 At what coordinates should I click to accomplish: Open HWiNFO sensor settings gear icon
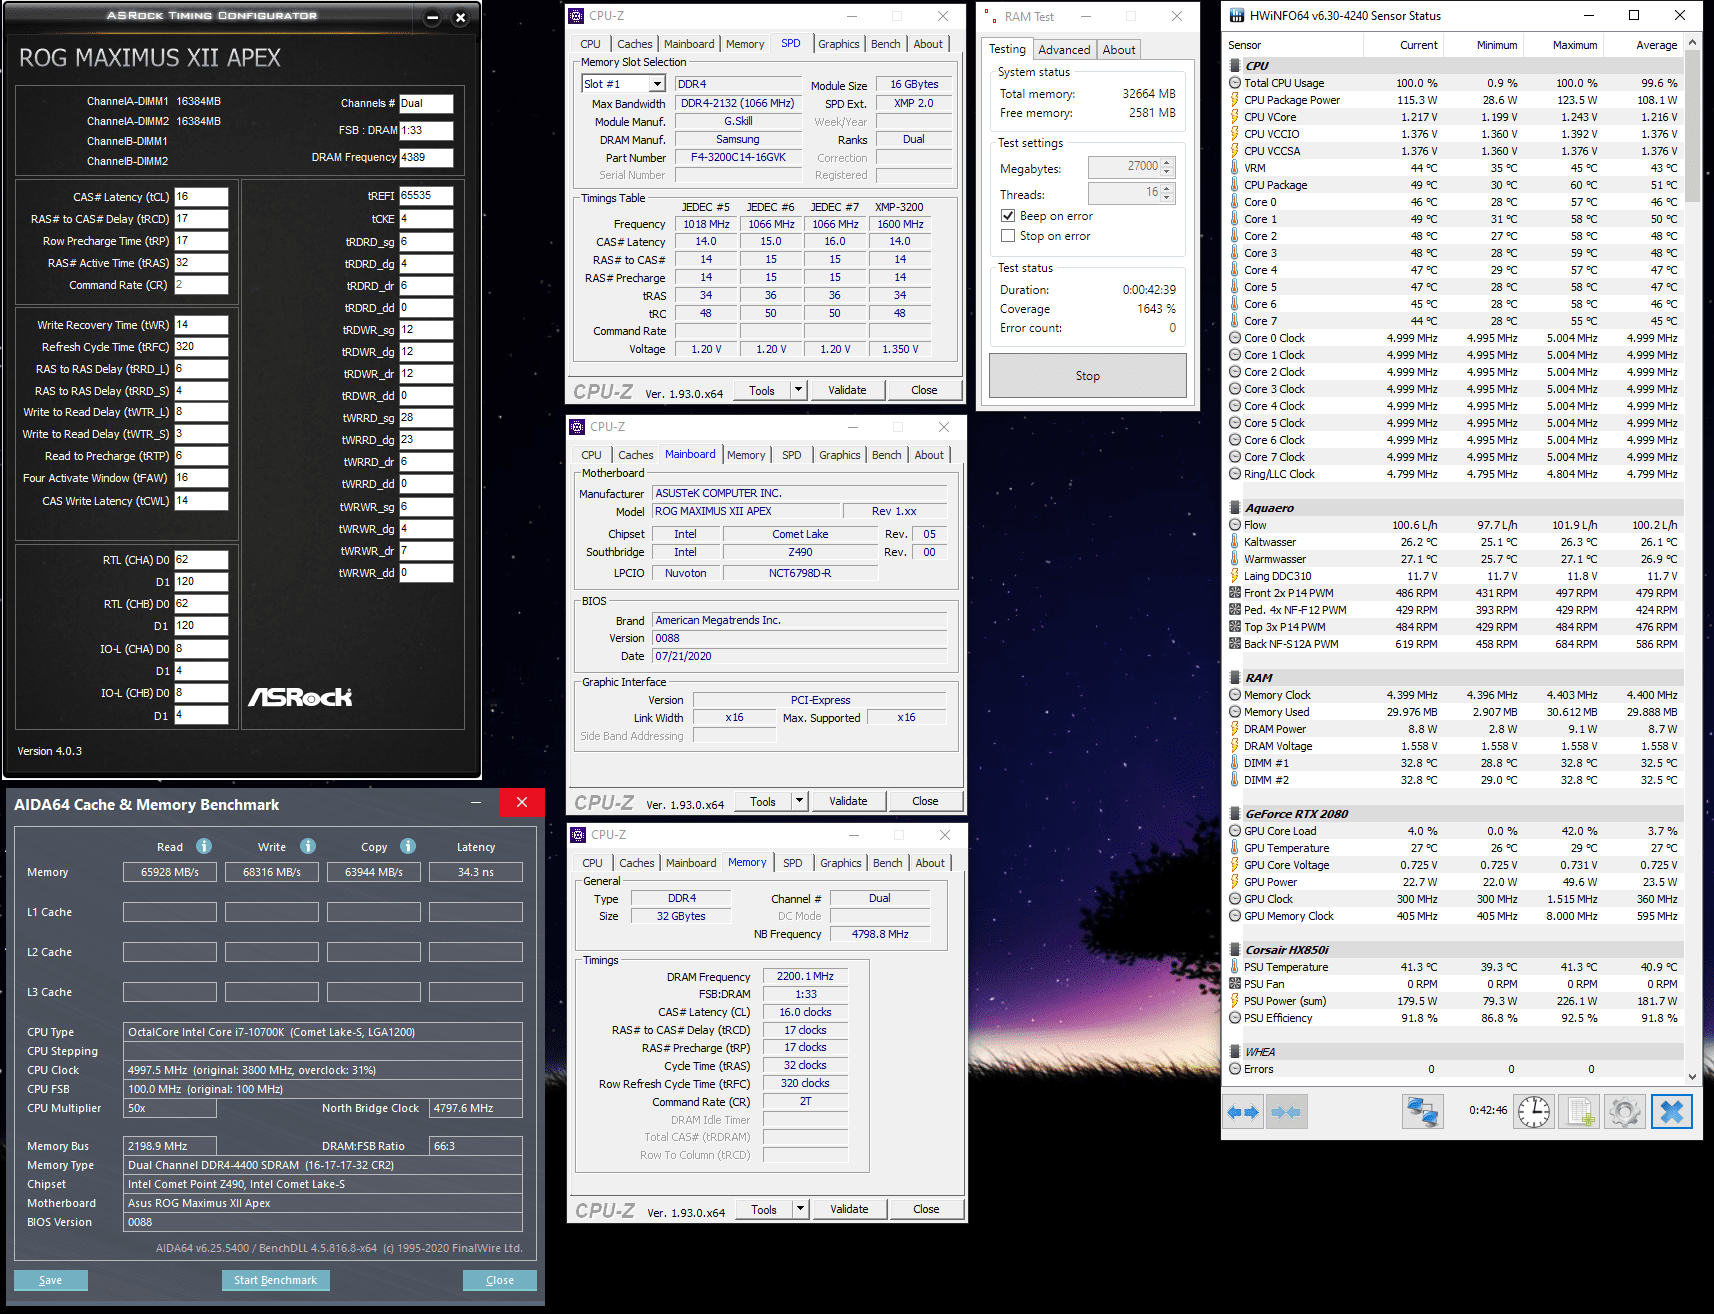pyautogui.click(x=1625, y=1112)
